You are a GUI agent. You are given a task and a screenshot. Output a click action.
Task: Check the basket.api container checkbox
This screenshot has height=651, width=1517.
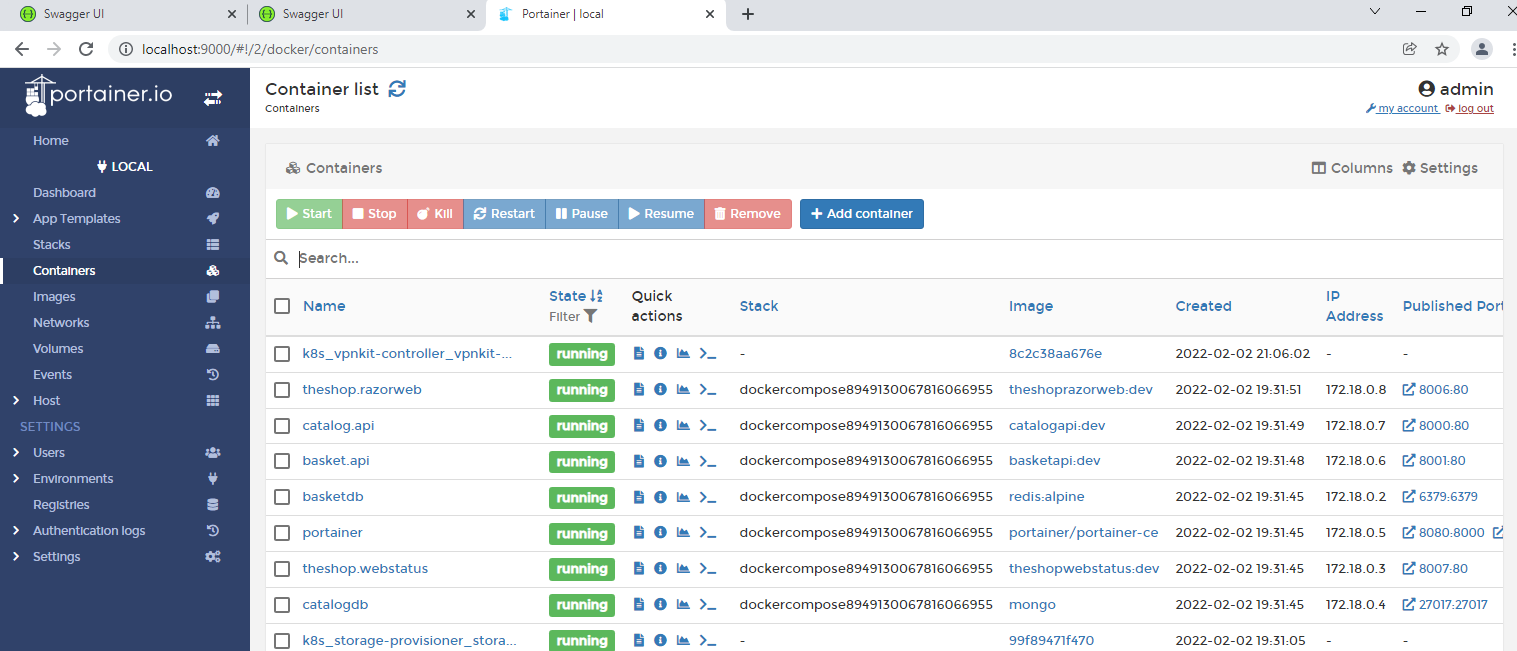click(282, 461)
